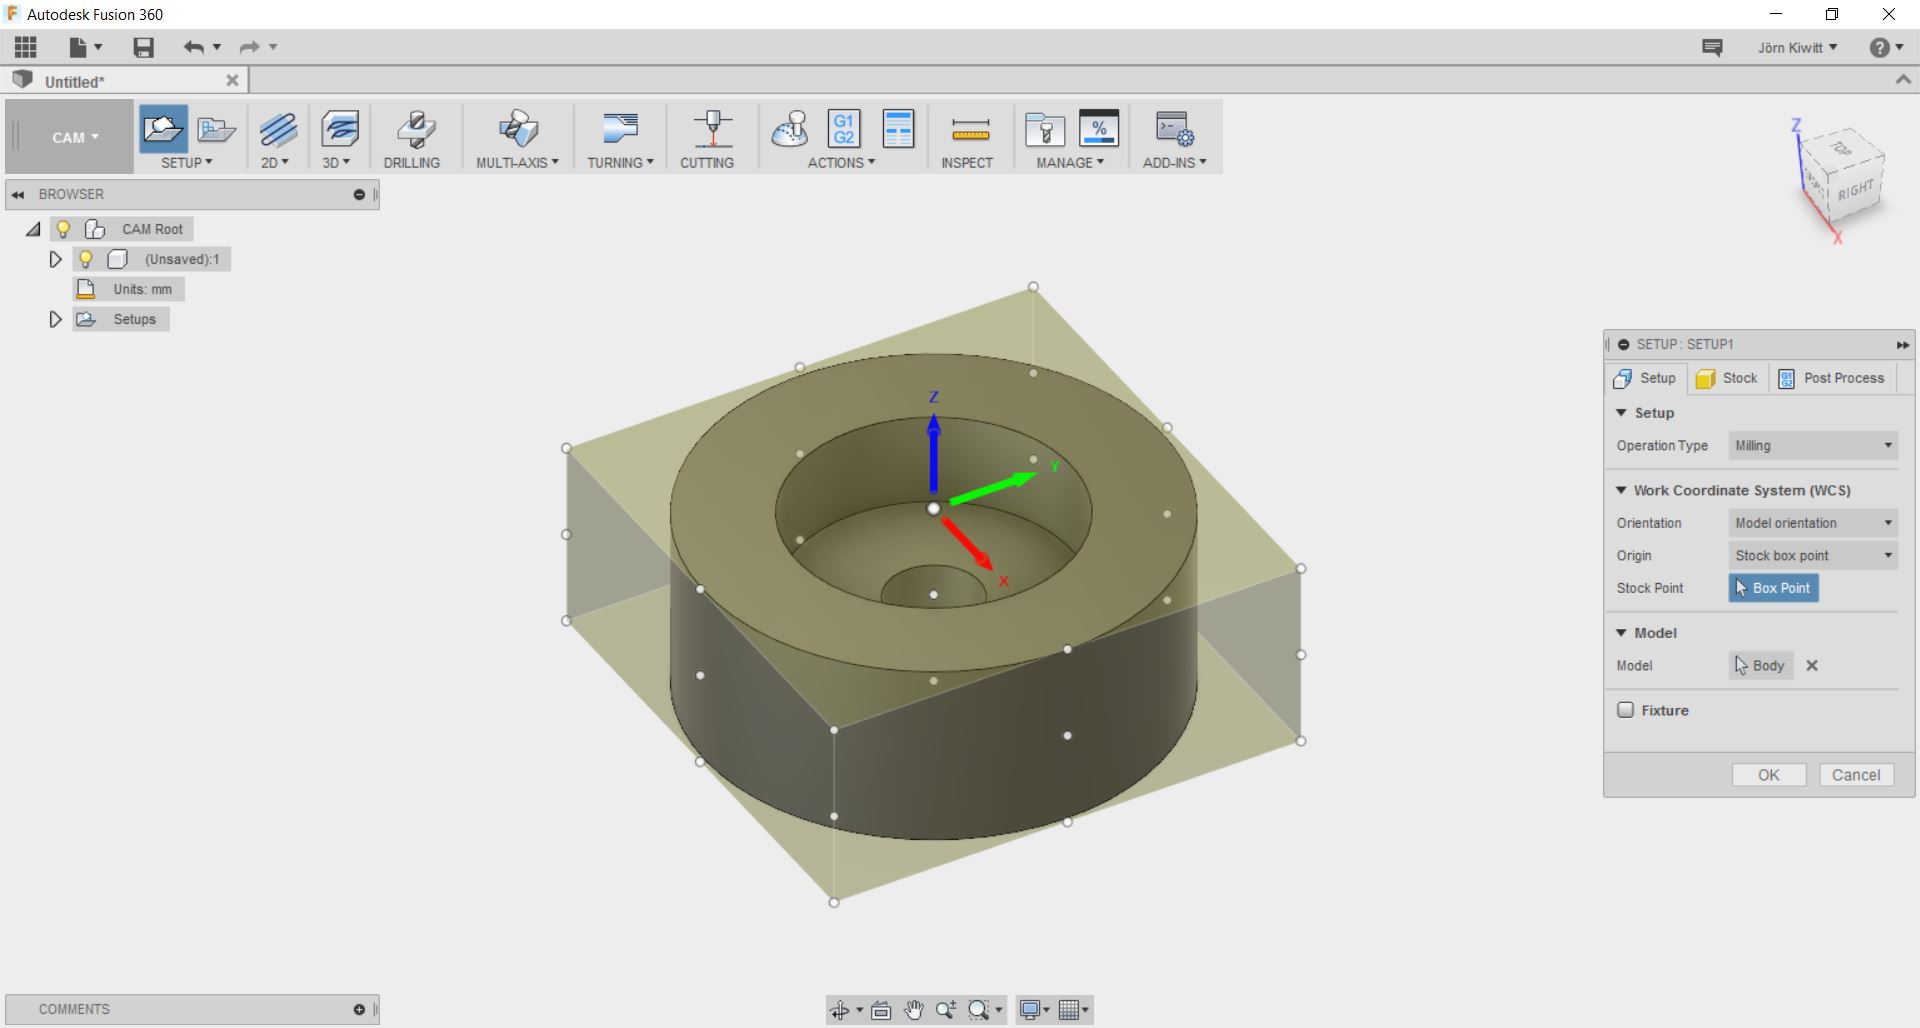Click the Box Point selection button
The height and width of the screenshot is (1028, 1920).
click(x=1773, y=588)
